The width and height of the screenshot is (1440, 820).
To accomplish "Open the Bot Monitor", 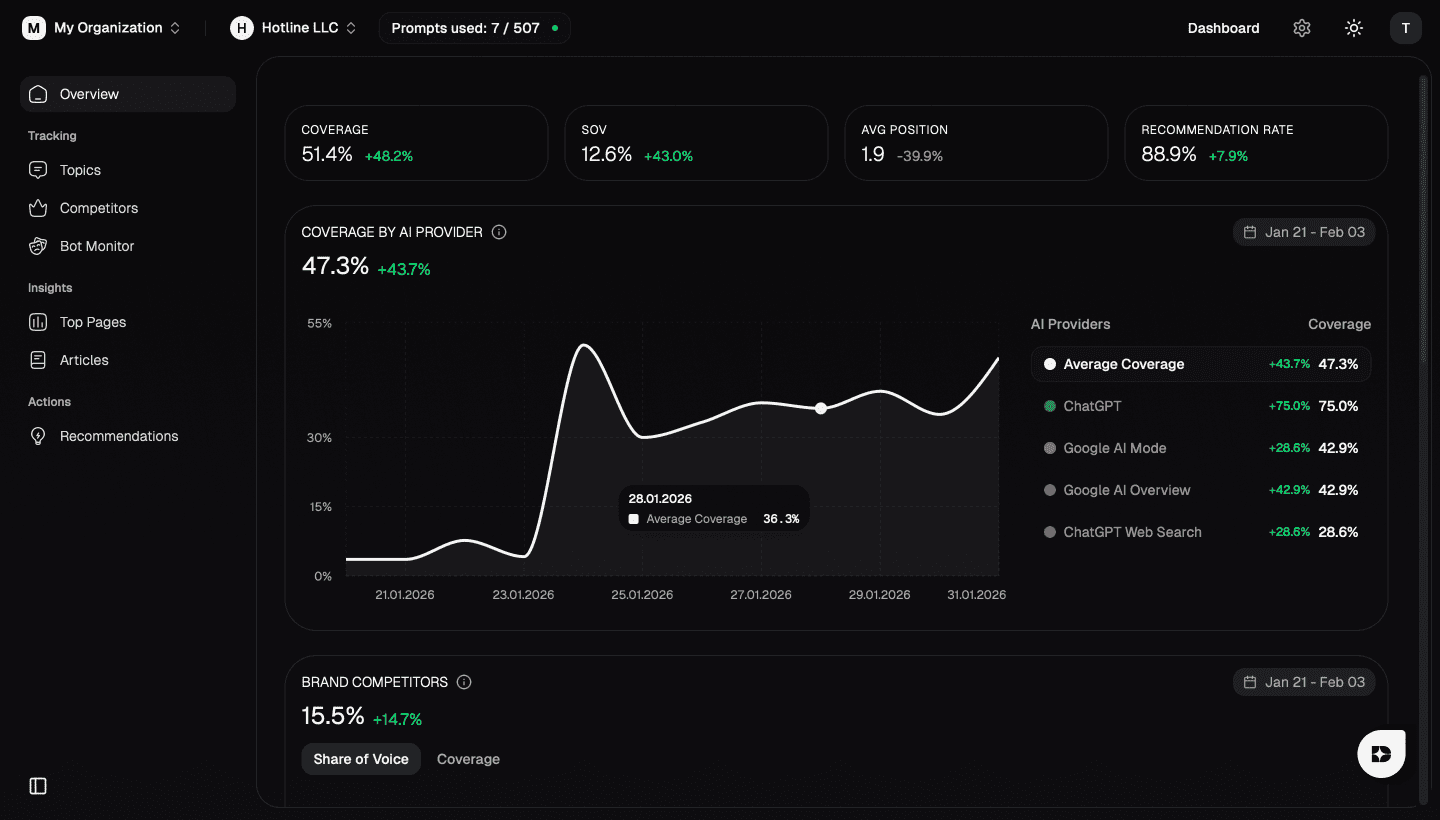I will click(x=94, y=246).
